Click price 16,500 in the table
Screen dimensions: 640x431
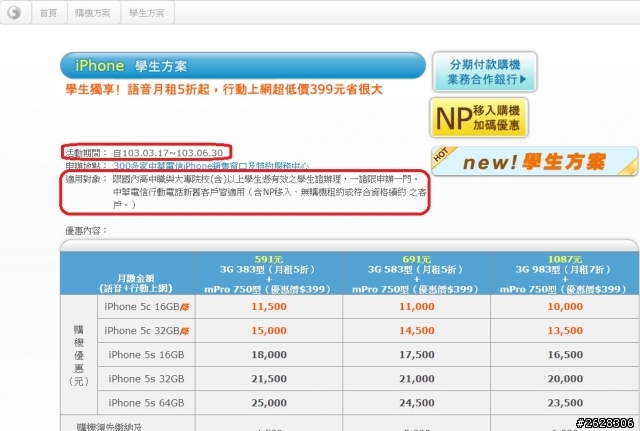[565, 355]
